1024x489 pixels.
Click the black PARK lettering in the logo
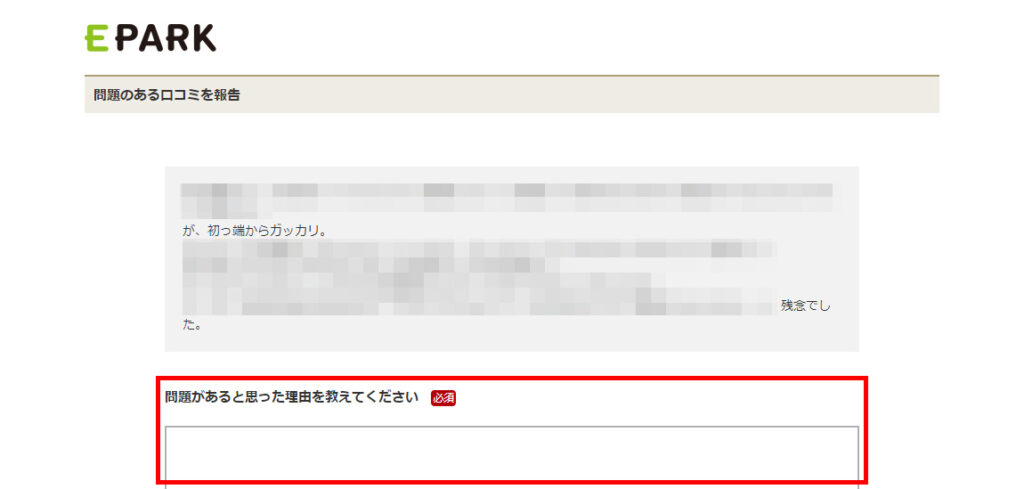[x=166, y=38]
